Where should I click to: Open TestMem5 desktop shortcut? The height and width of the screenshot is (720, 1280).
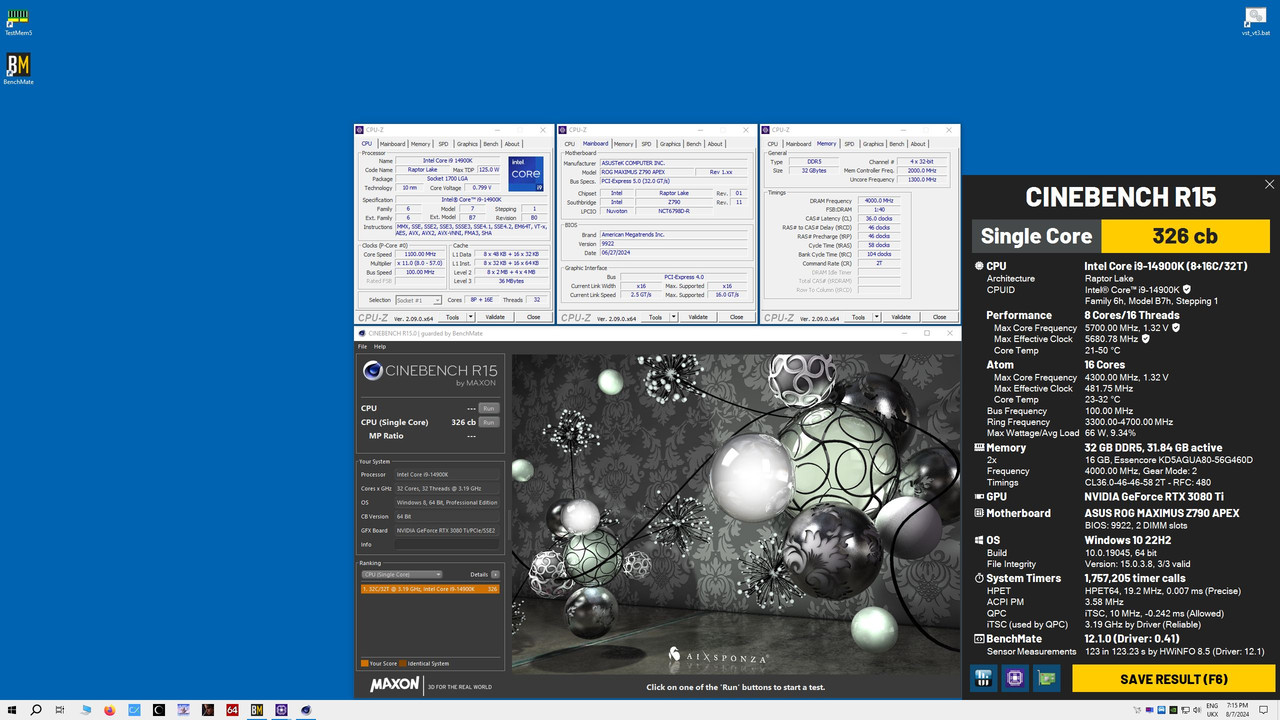[18, 21]
